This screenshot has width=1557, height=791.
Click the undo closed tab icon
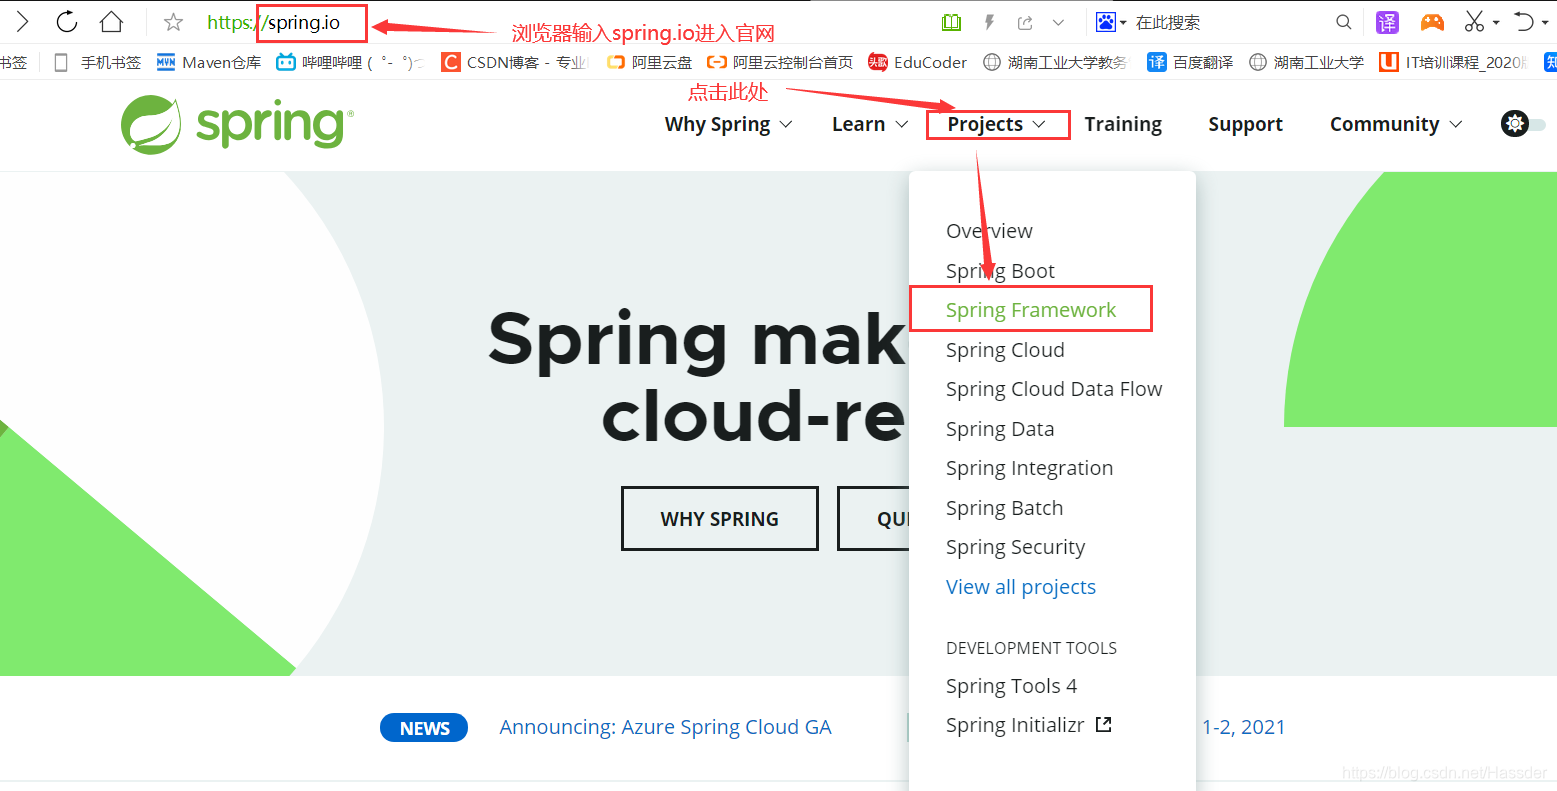(x=1523, y=22)
